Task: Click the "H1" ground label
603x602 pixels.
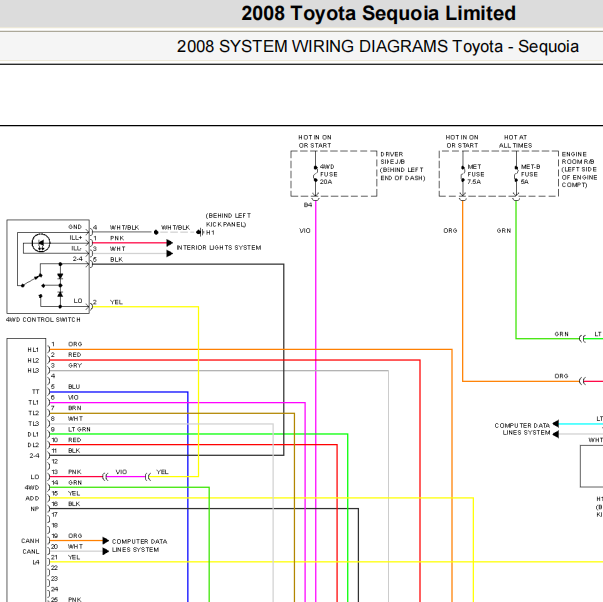Action: pyautogui.click(x=210, y=233)
